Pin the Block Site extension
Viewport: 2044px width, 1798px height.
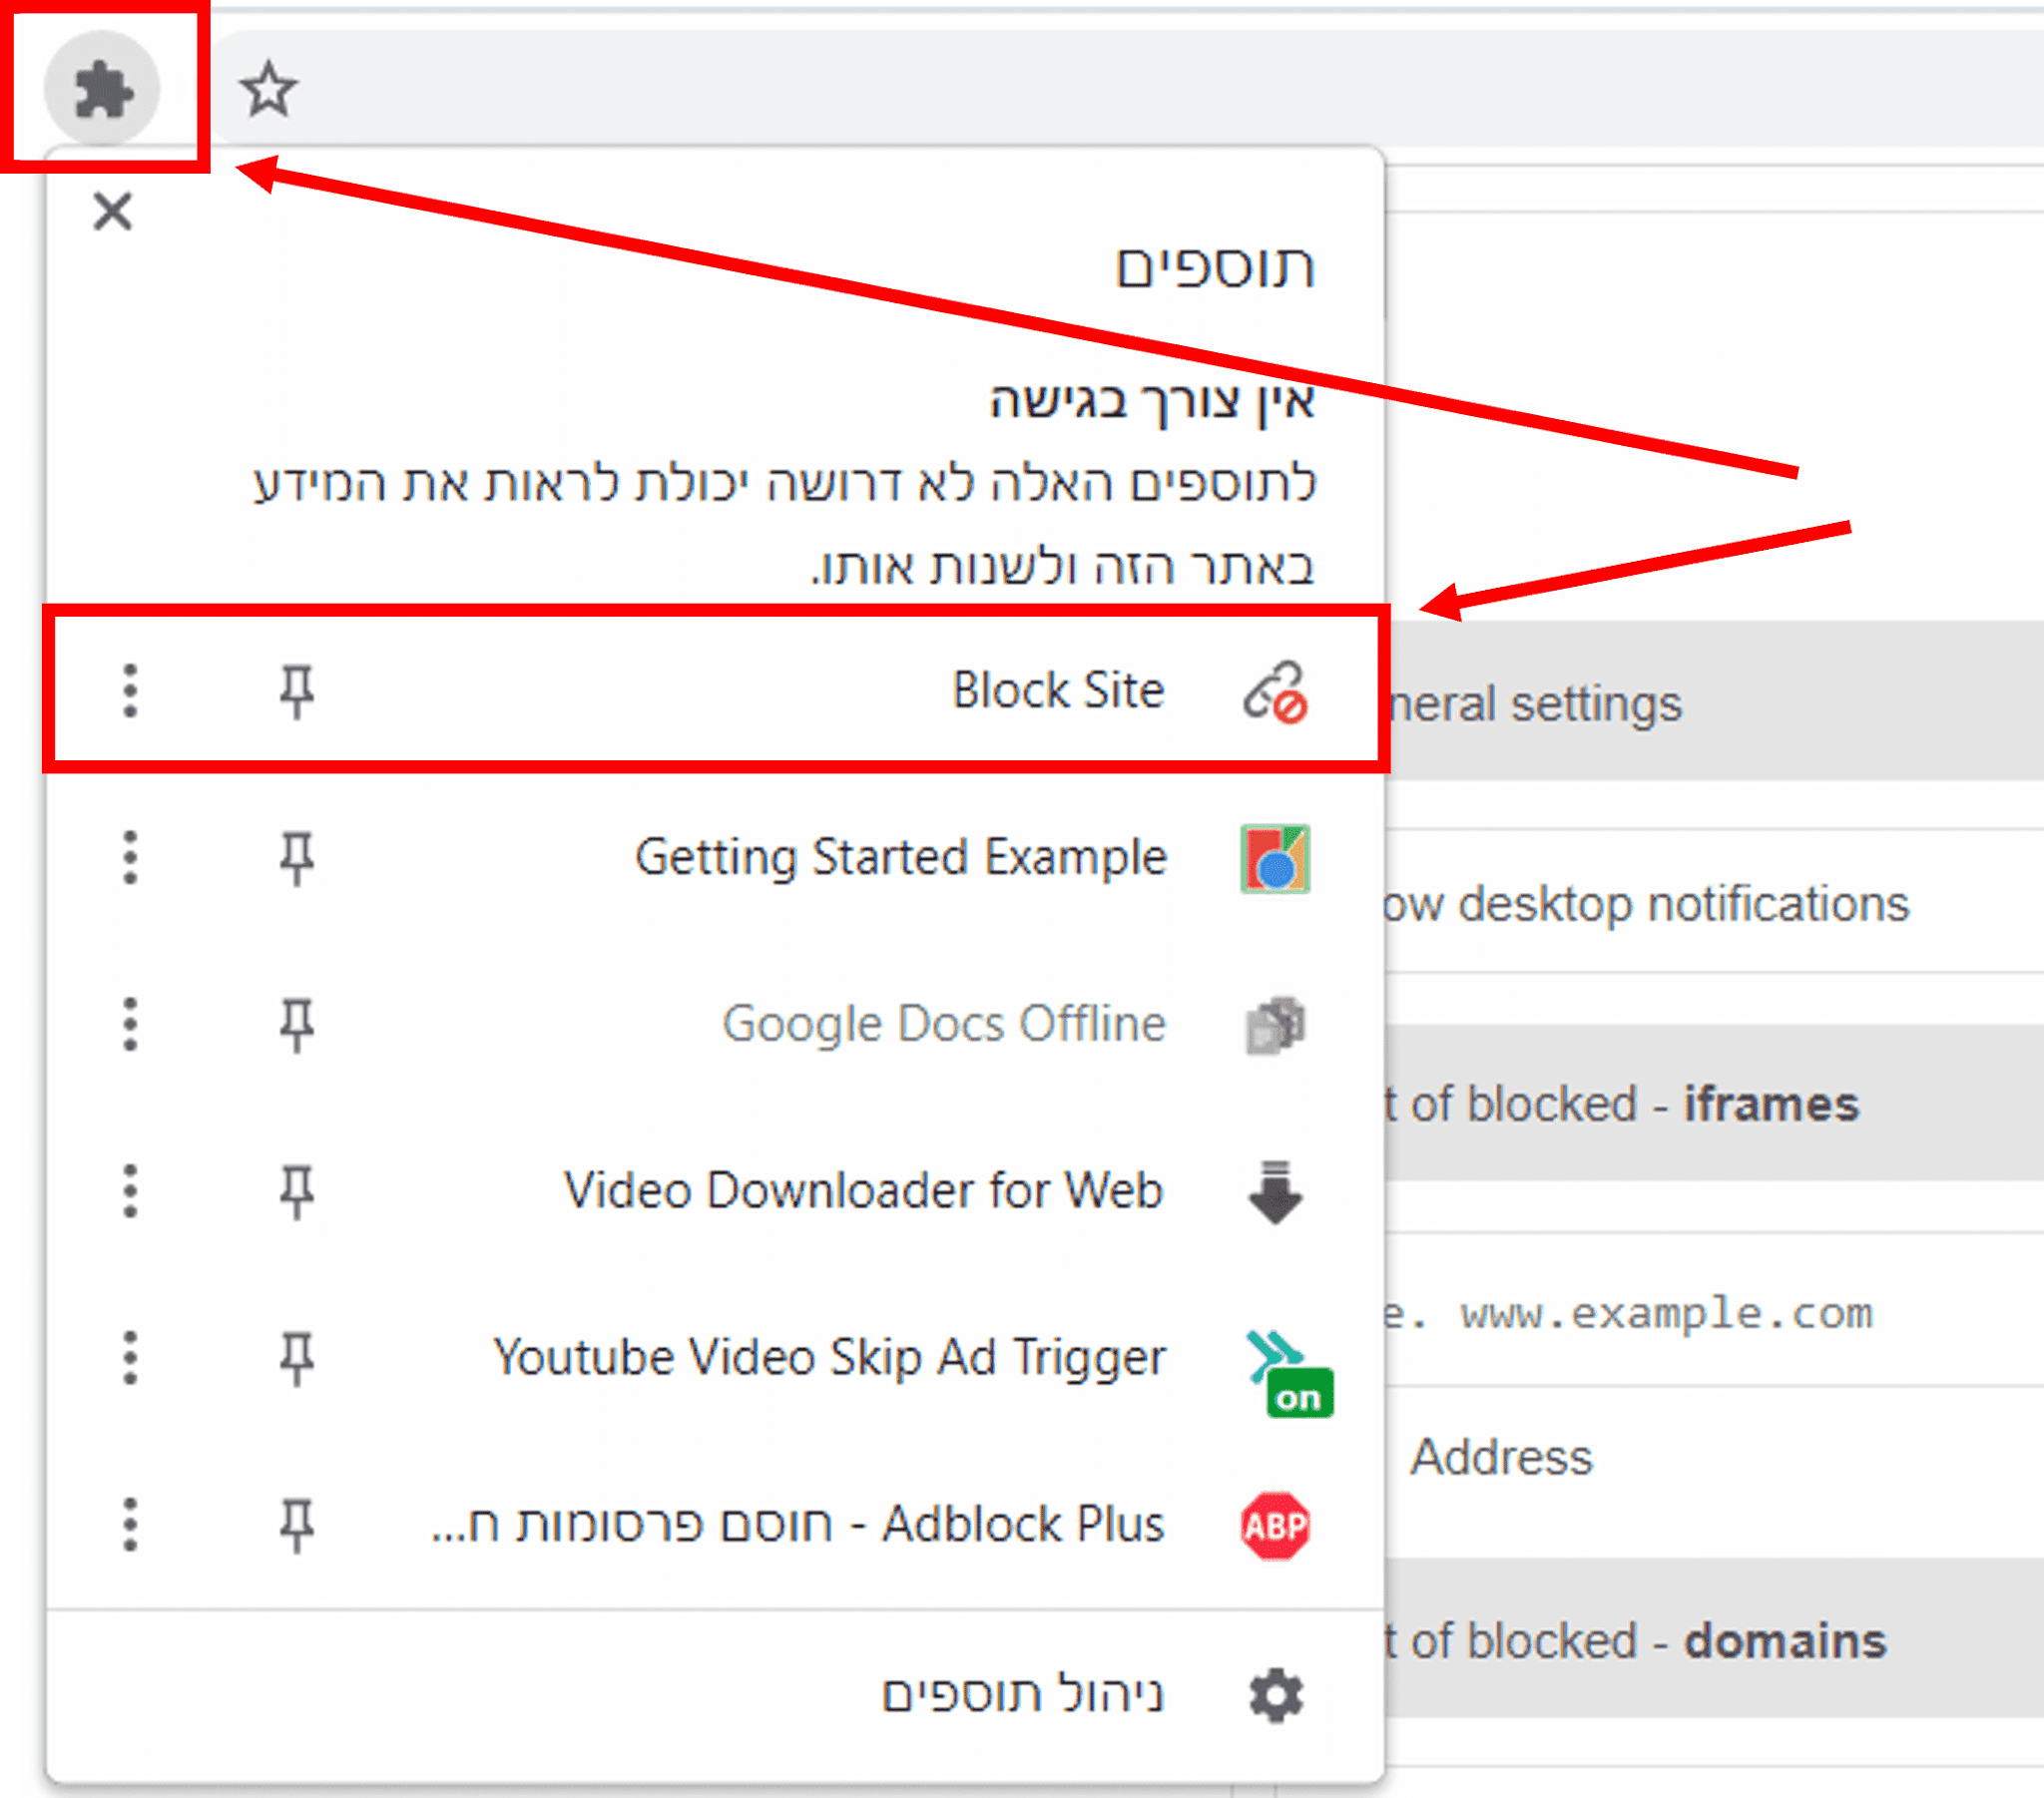click(296, 691)
